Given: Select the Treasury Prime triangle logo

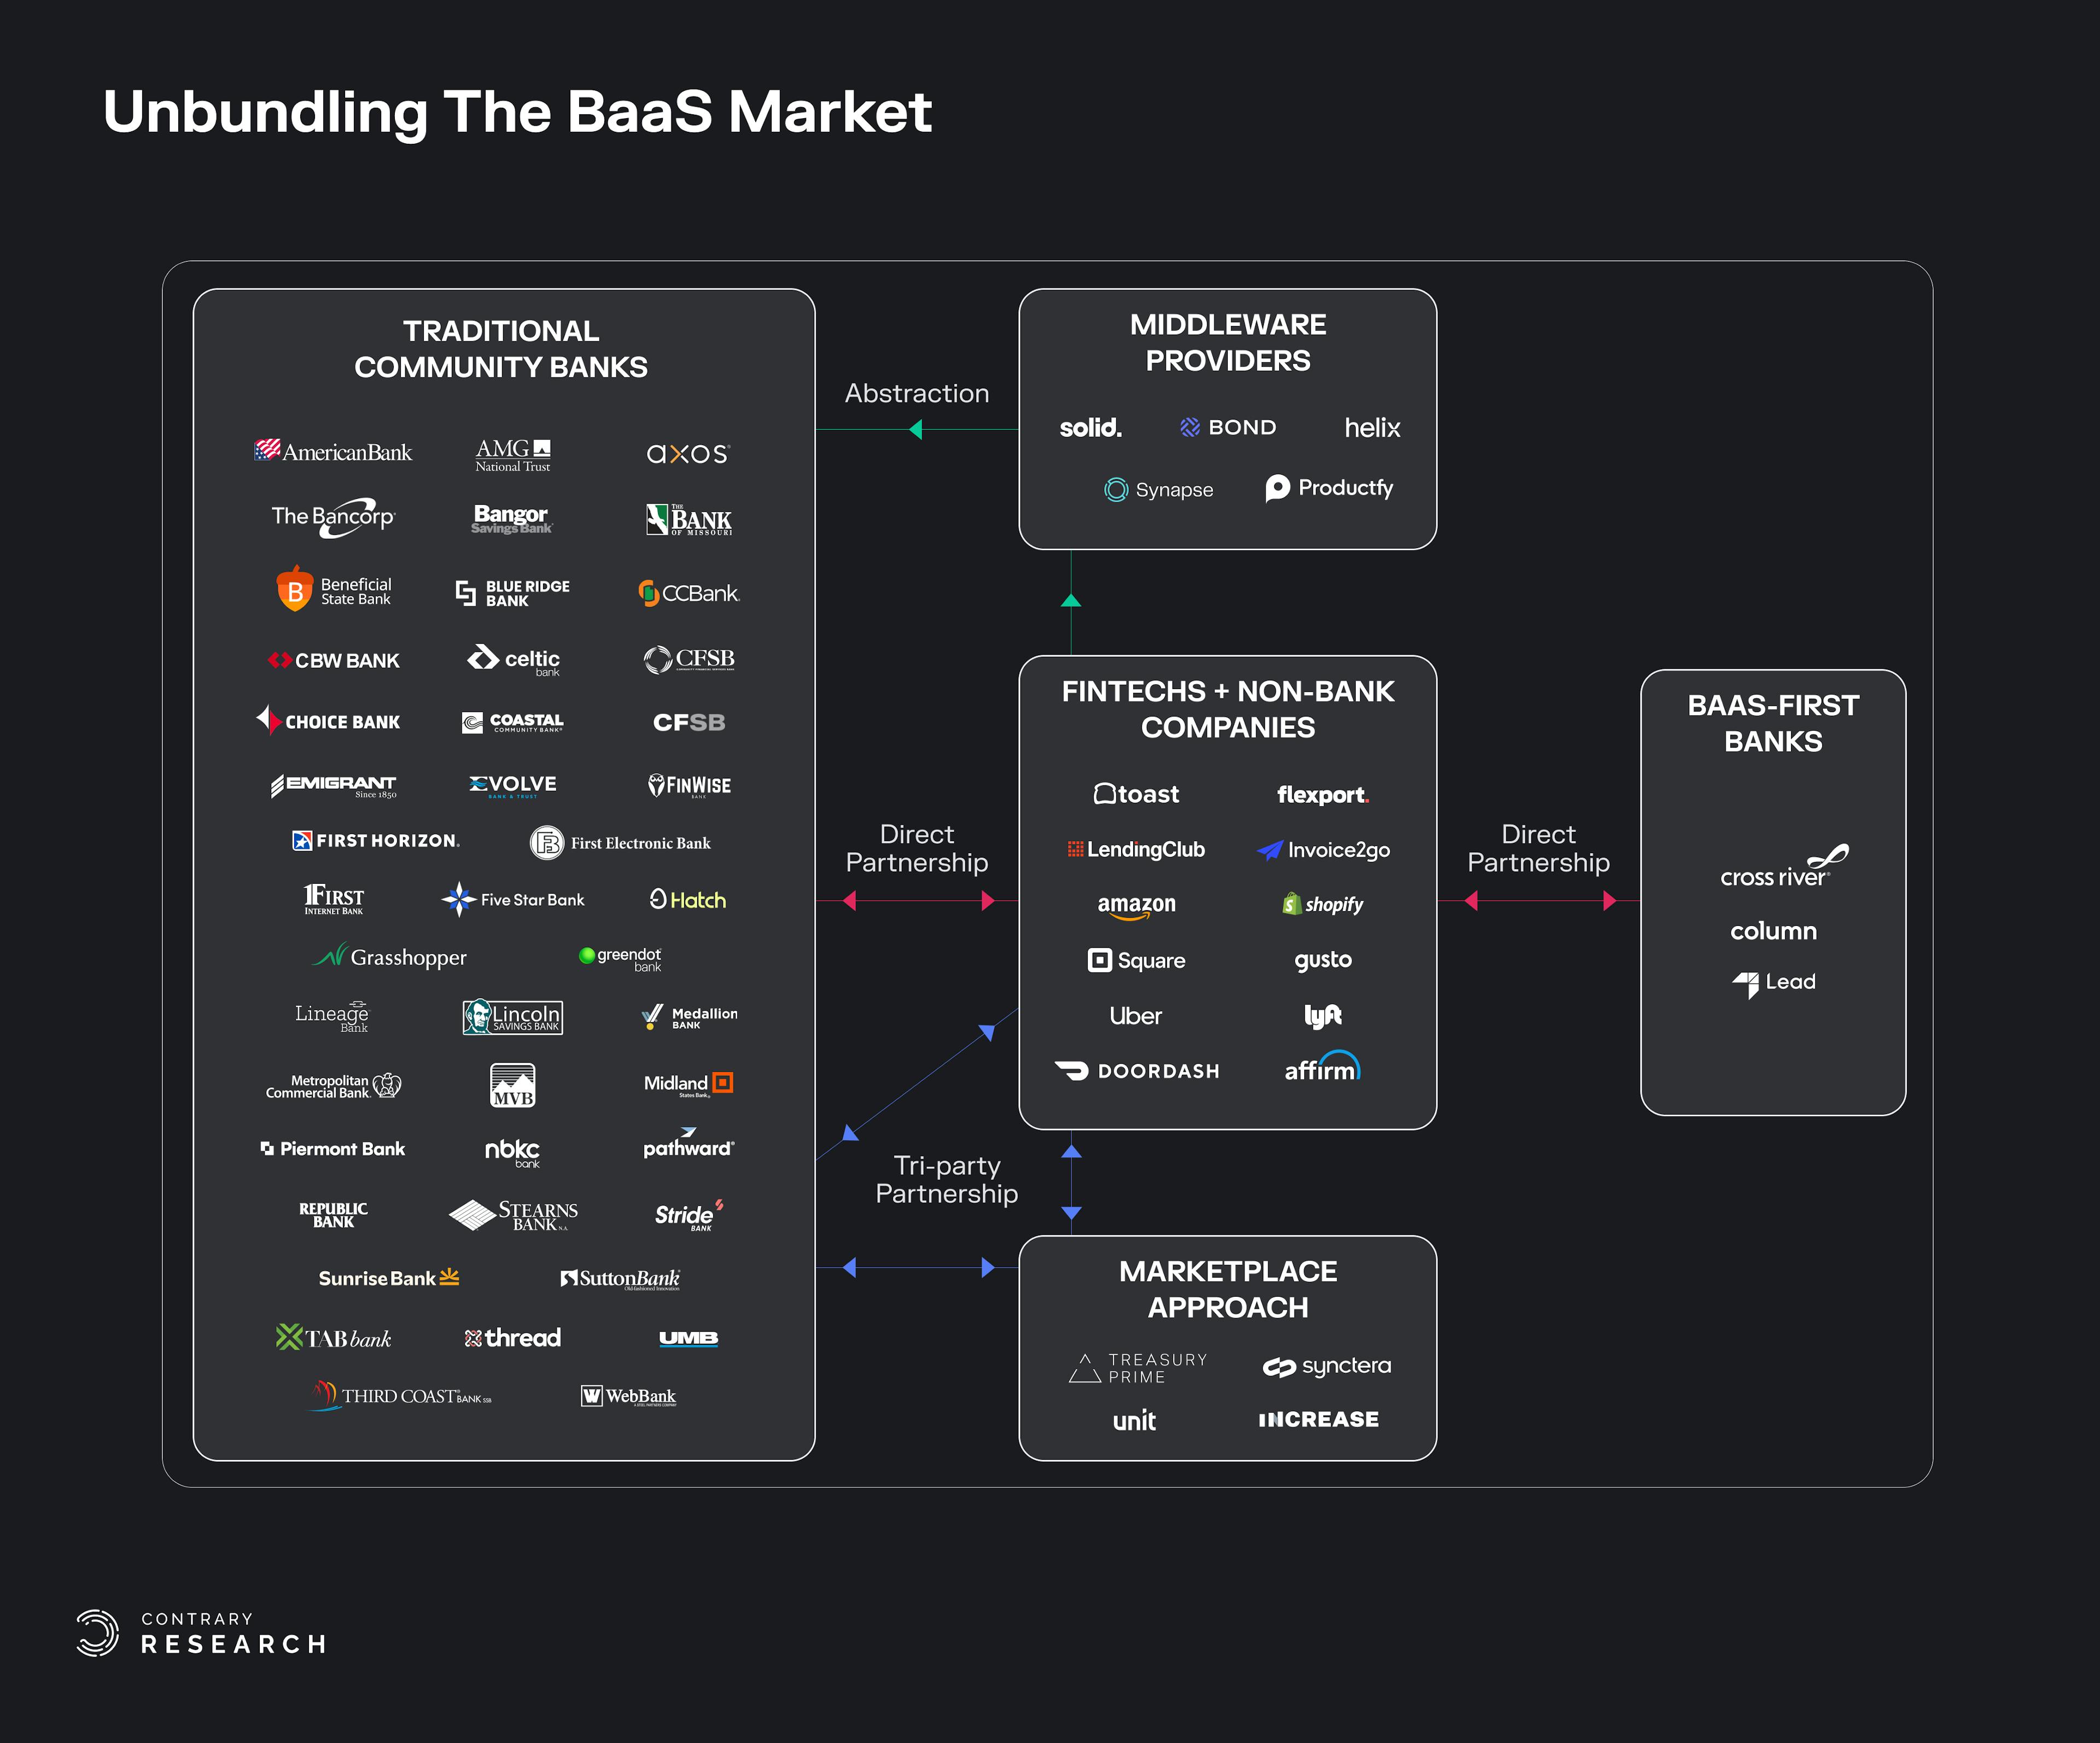Looking at the screenshot, I should point(1085,1368).
